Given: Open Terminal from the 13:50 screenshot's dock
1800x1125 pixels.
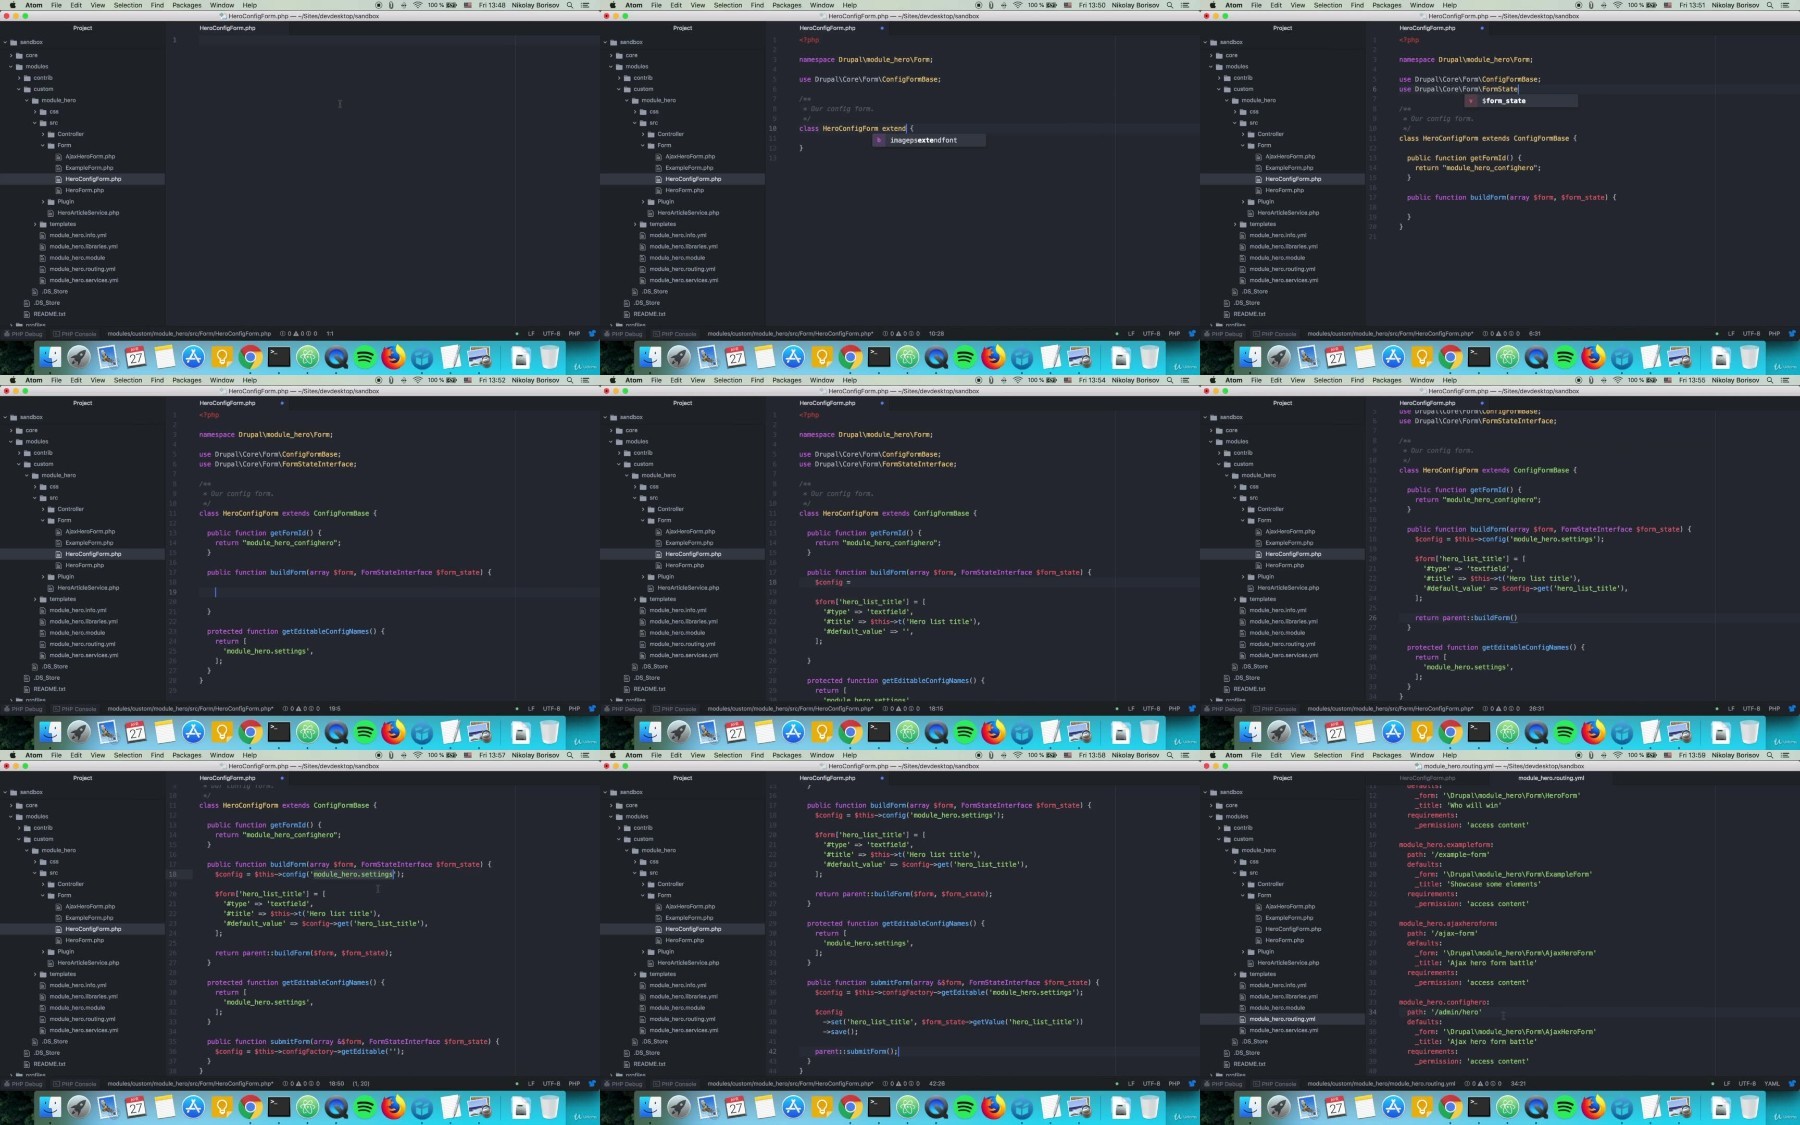Looking at the screenshot, I should pos(879,357).
